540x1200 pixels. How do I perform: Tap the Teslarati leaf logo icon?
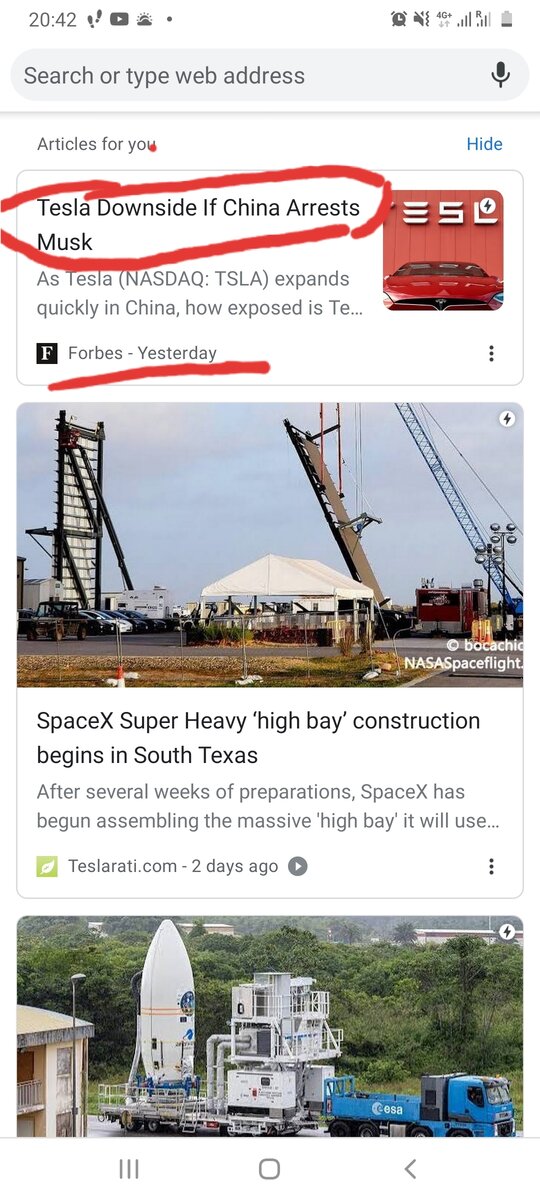(47, 866)
